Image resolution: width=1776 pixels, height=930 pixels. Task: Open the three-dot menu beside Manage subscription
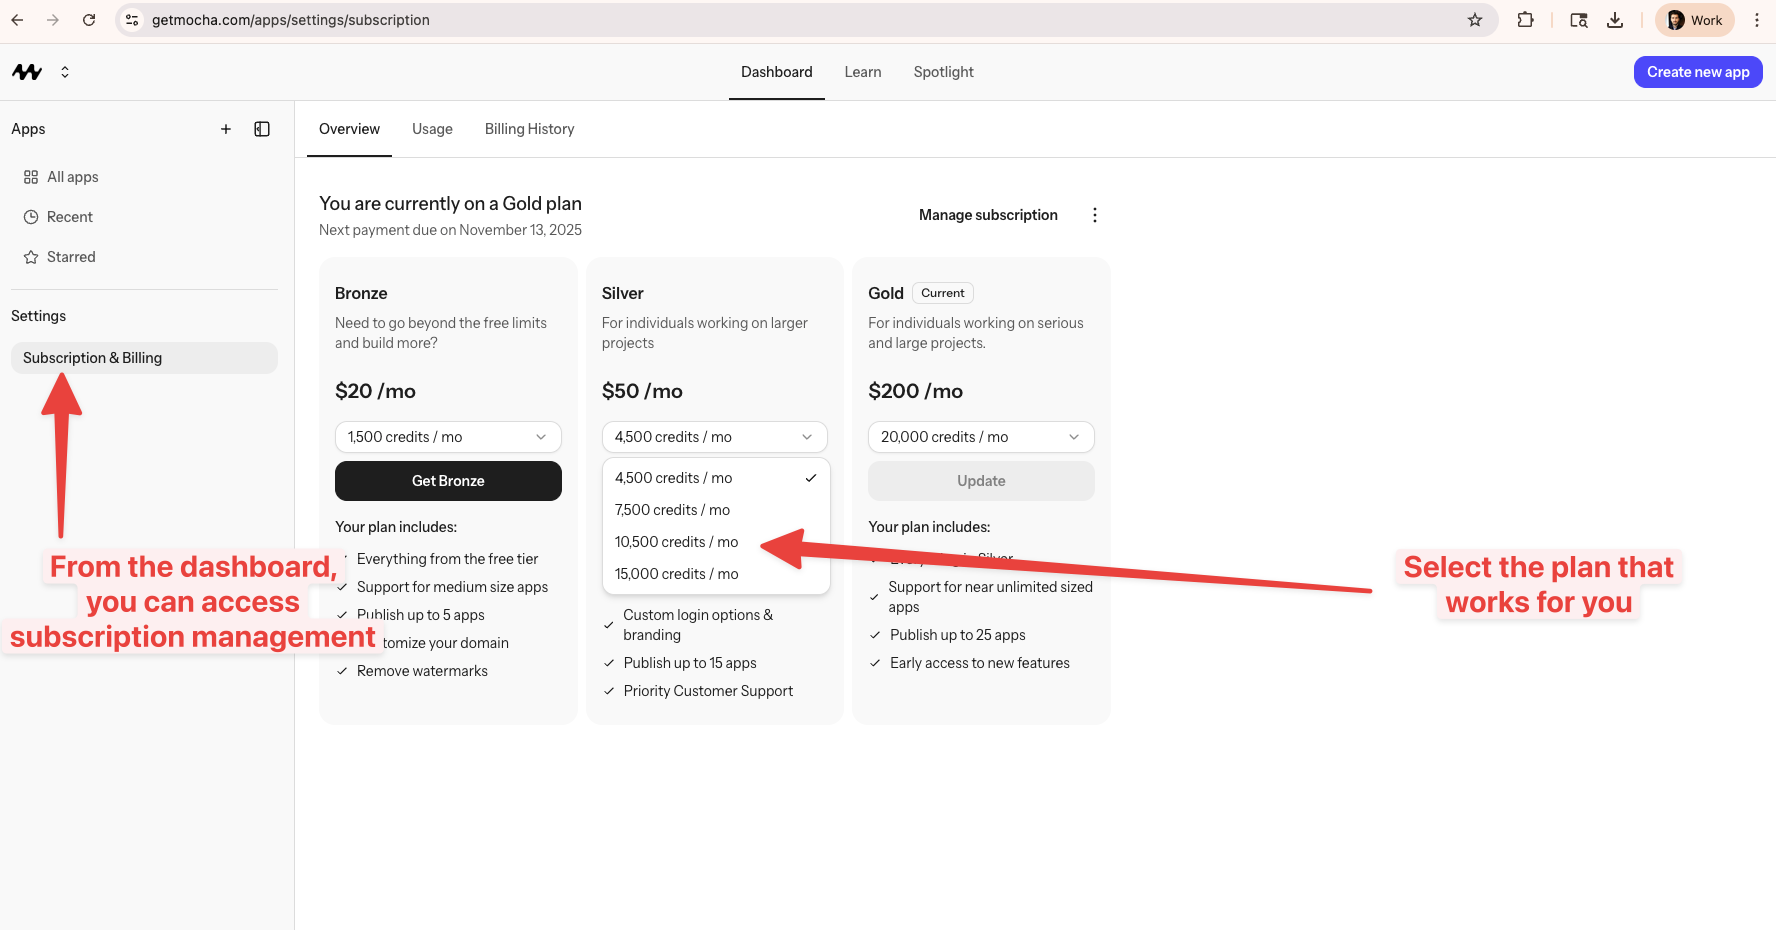(1094, 214)
